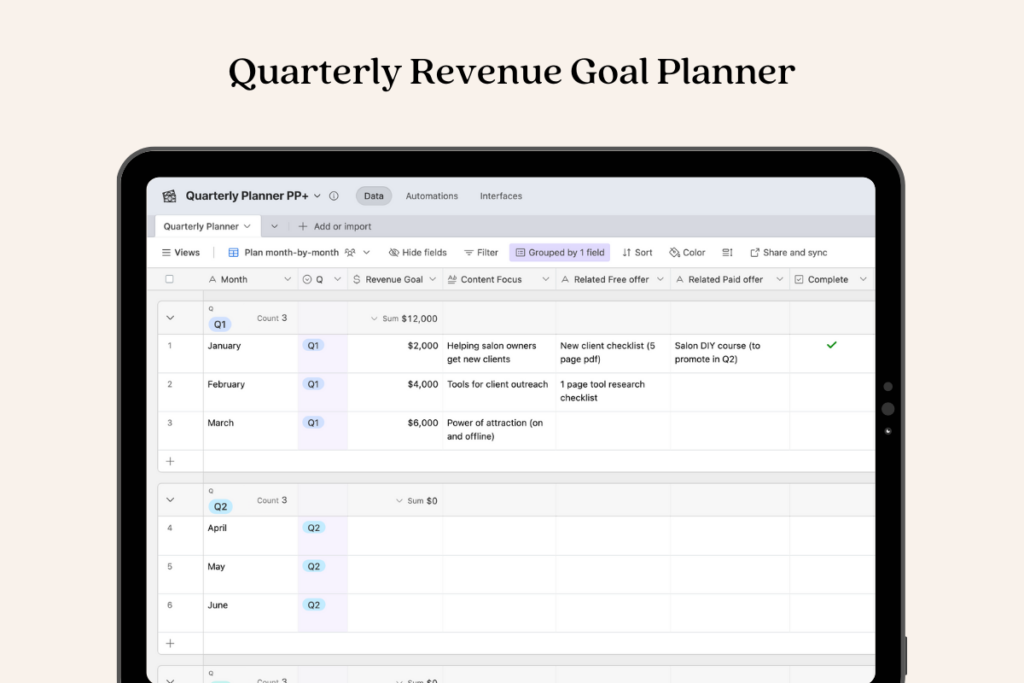Click the Grouped by 1 field button
The image size is (1024, 683).
559,253
